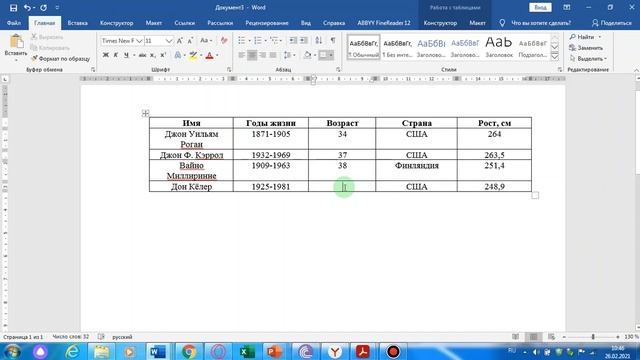Image resolution: width=640 pixels, height=360 pixels.
Task: Toggle italic (К) formatting
Action: click(x=116, y=55)
